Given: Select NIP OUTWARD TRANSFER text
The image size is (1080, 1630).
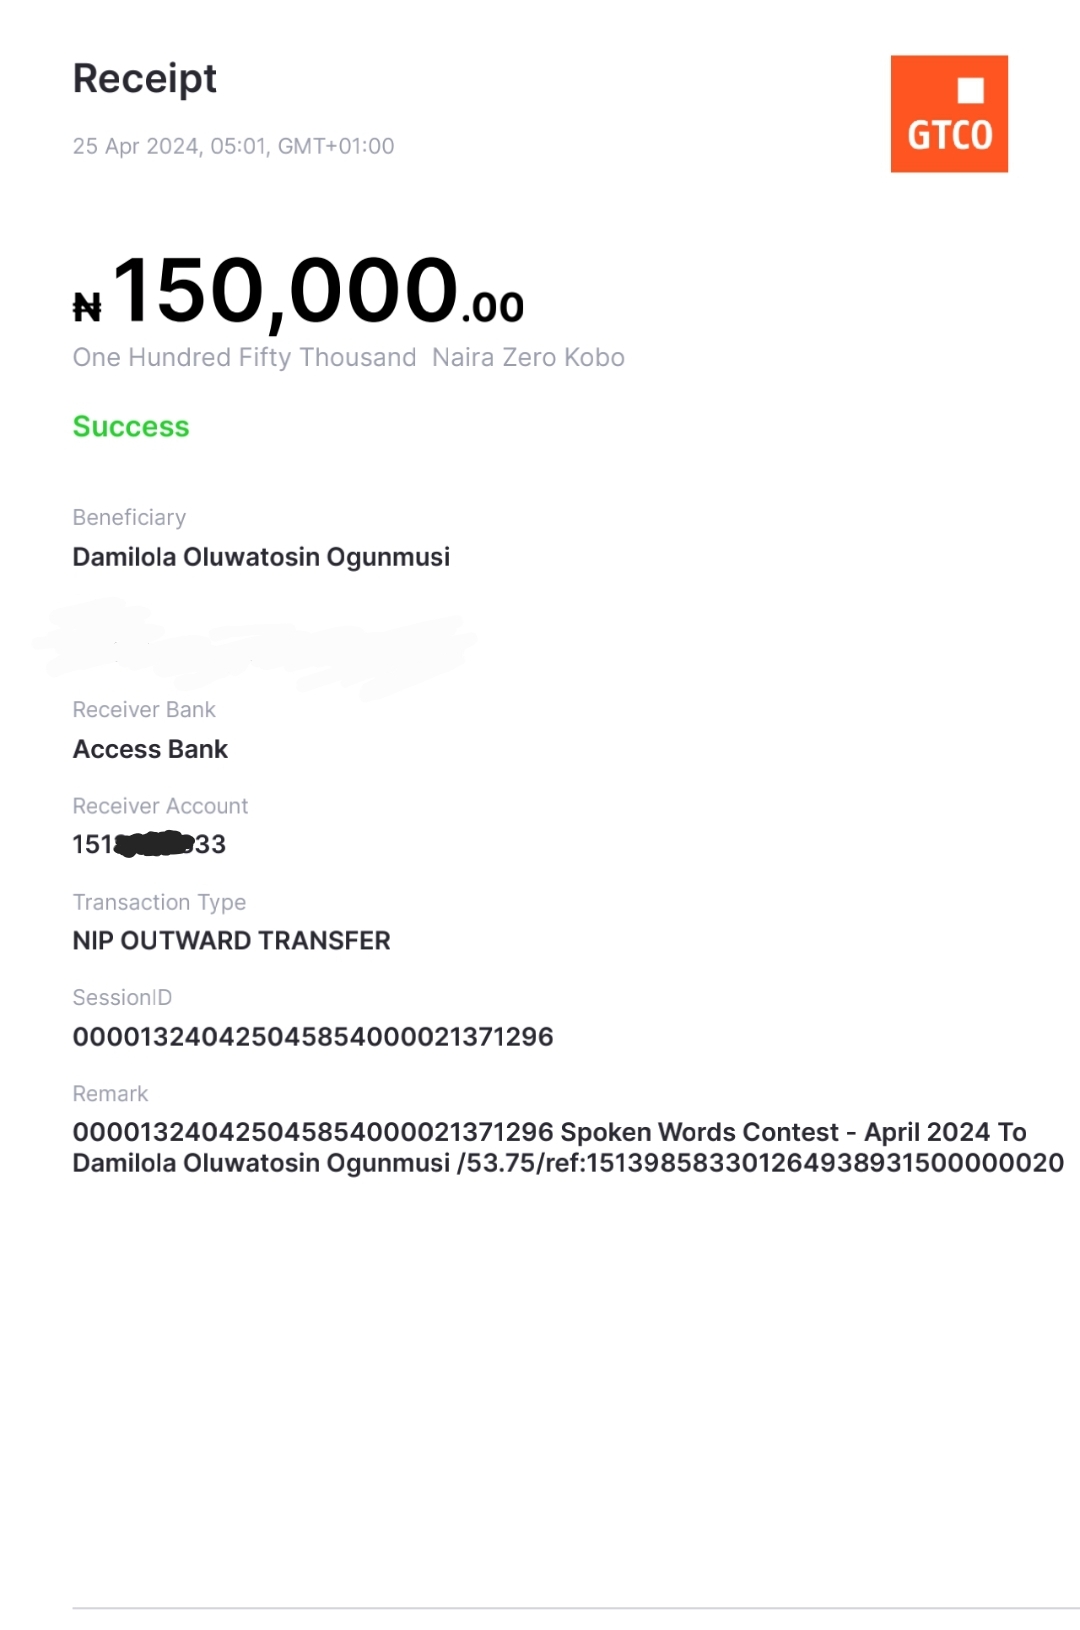Looking at the screenshot, I should click(x=231, y=941).
